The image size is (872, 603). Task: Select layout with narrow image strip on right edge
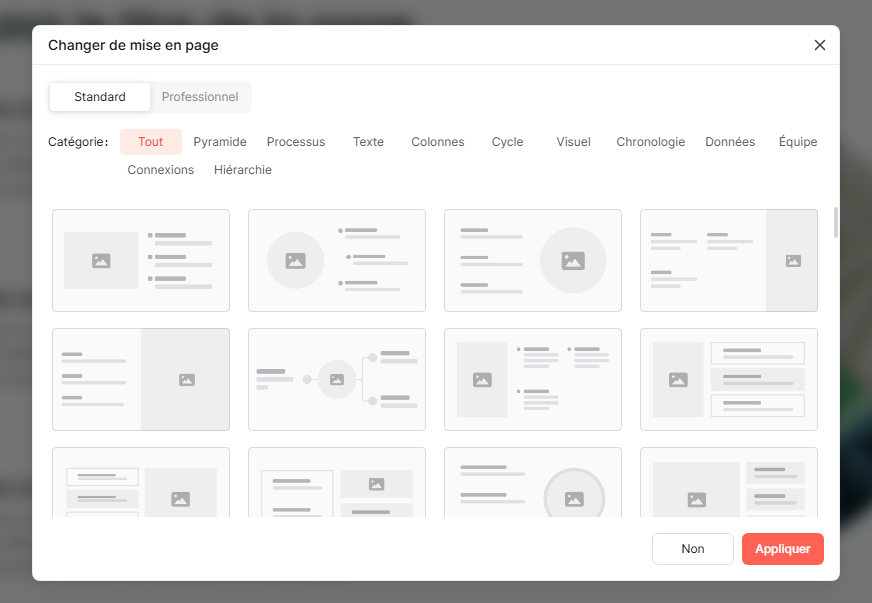tap(729, 260)
